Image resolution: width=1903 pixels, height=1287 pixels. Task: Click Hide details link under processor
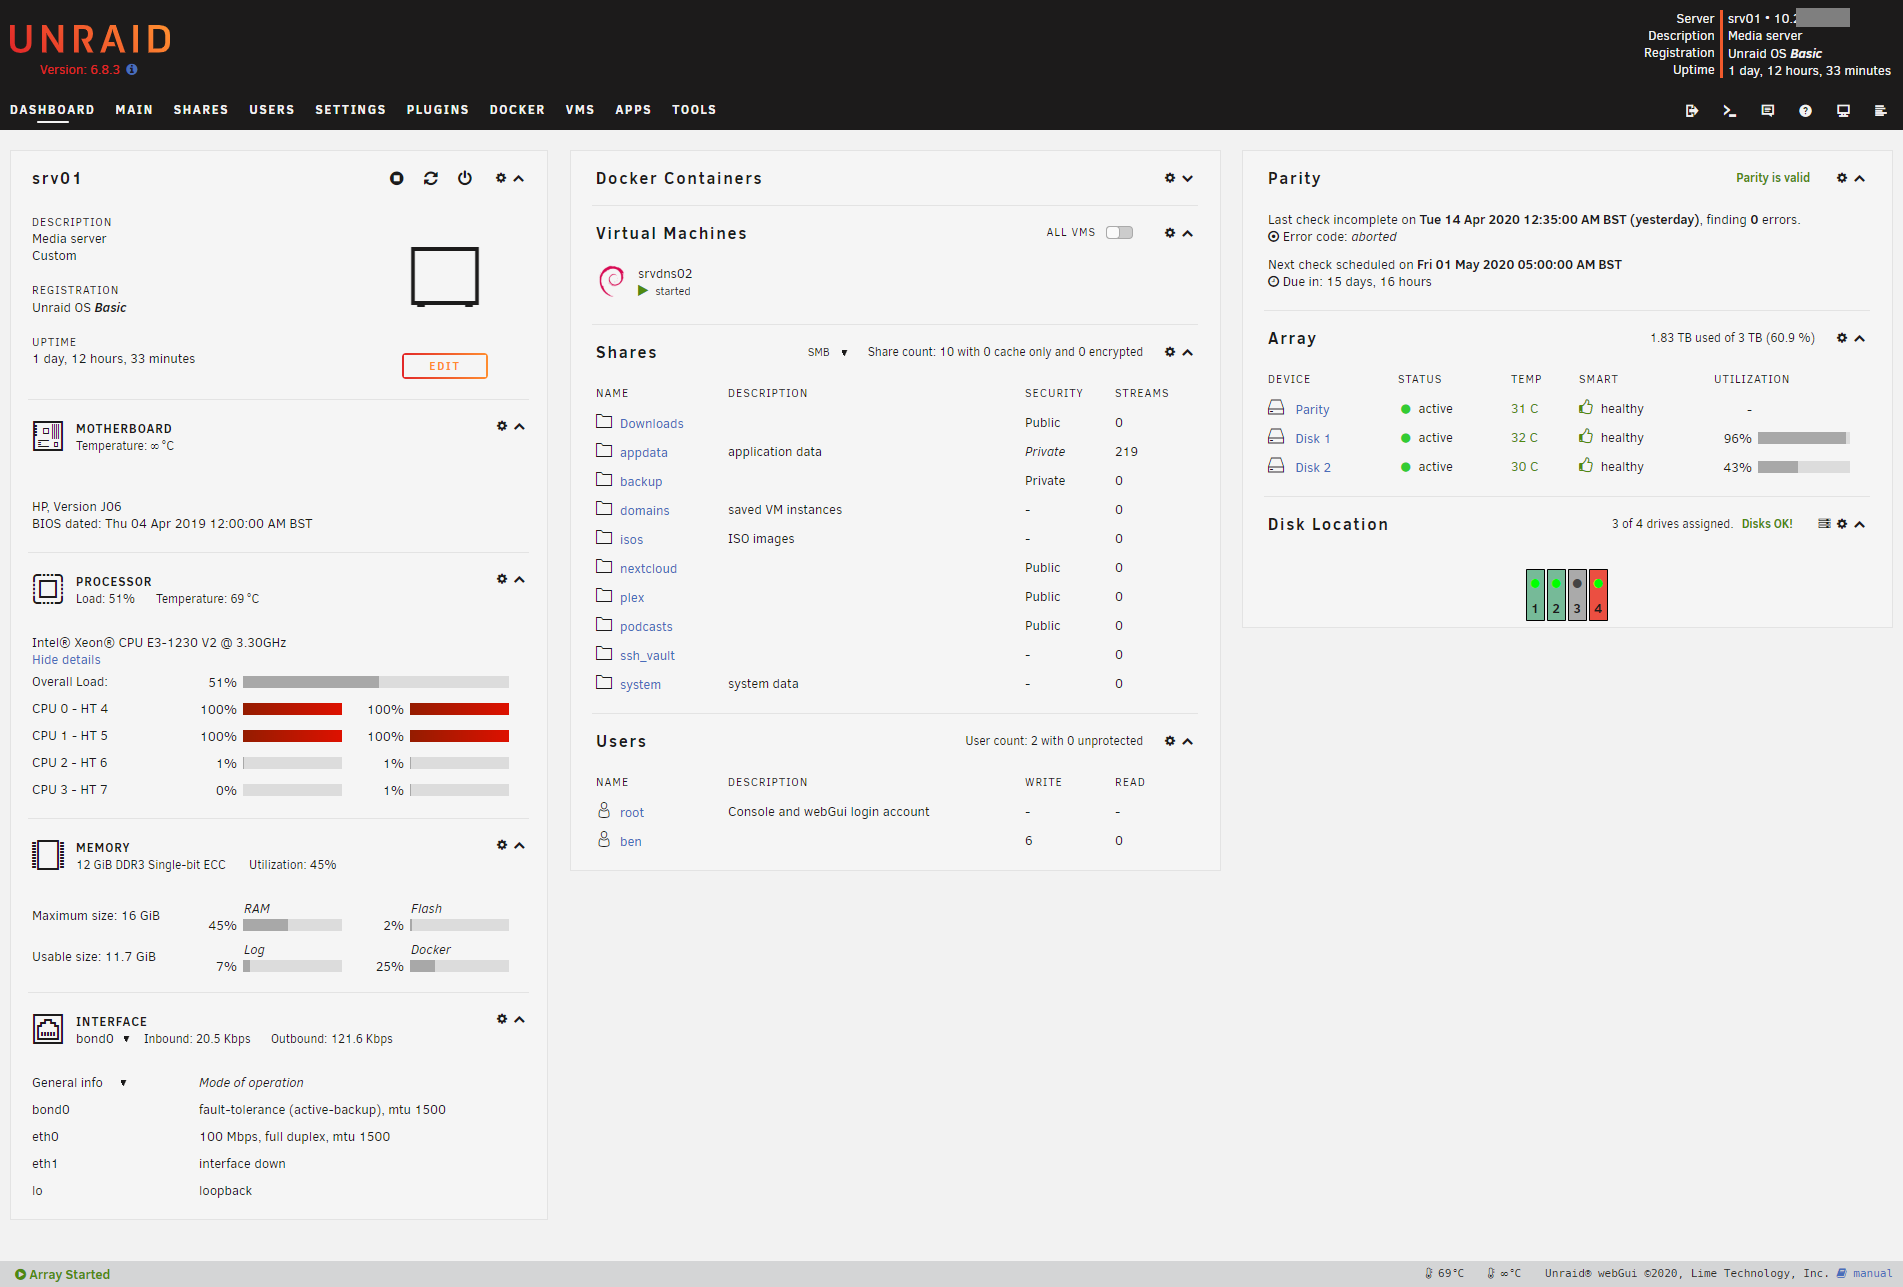coord(66,660)
